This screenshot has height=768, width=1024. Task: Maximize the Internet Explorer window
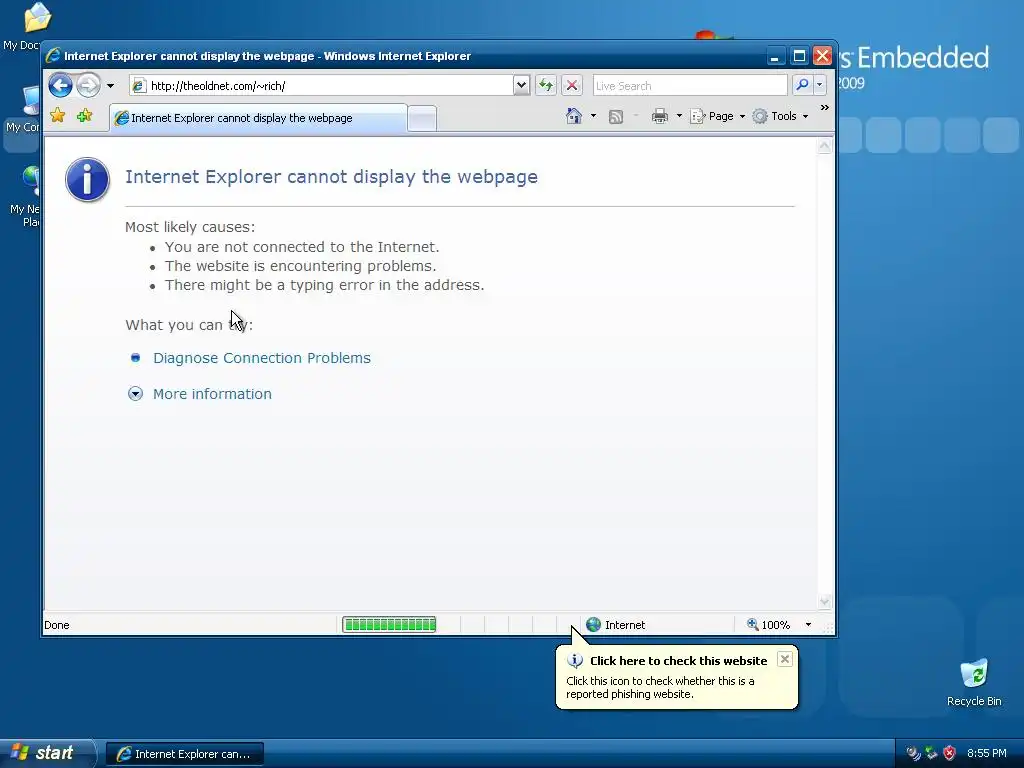coord(799,56)
